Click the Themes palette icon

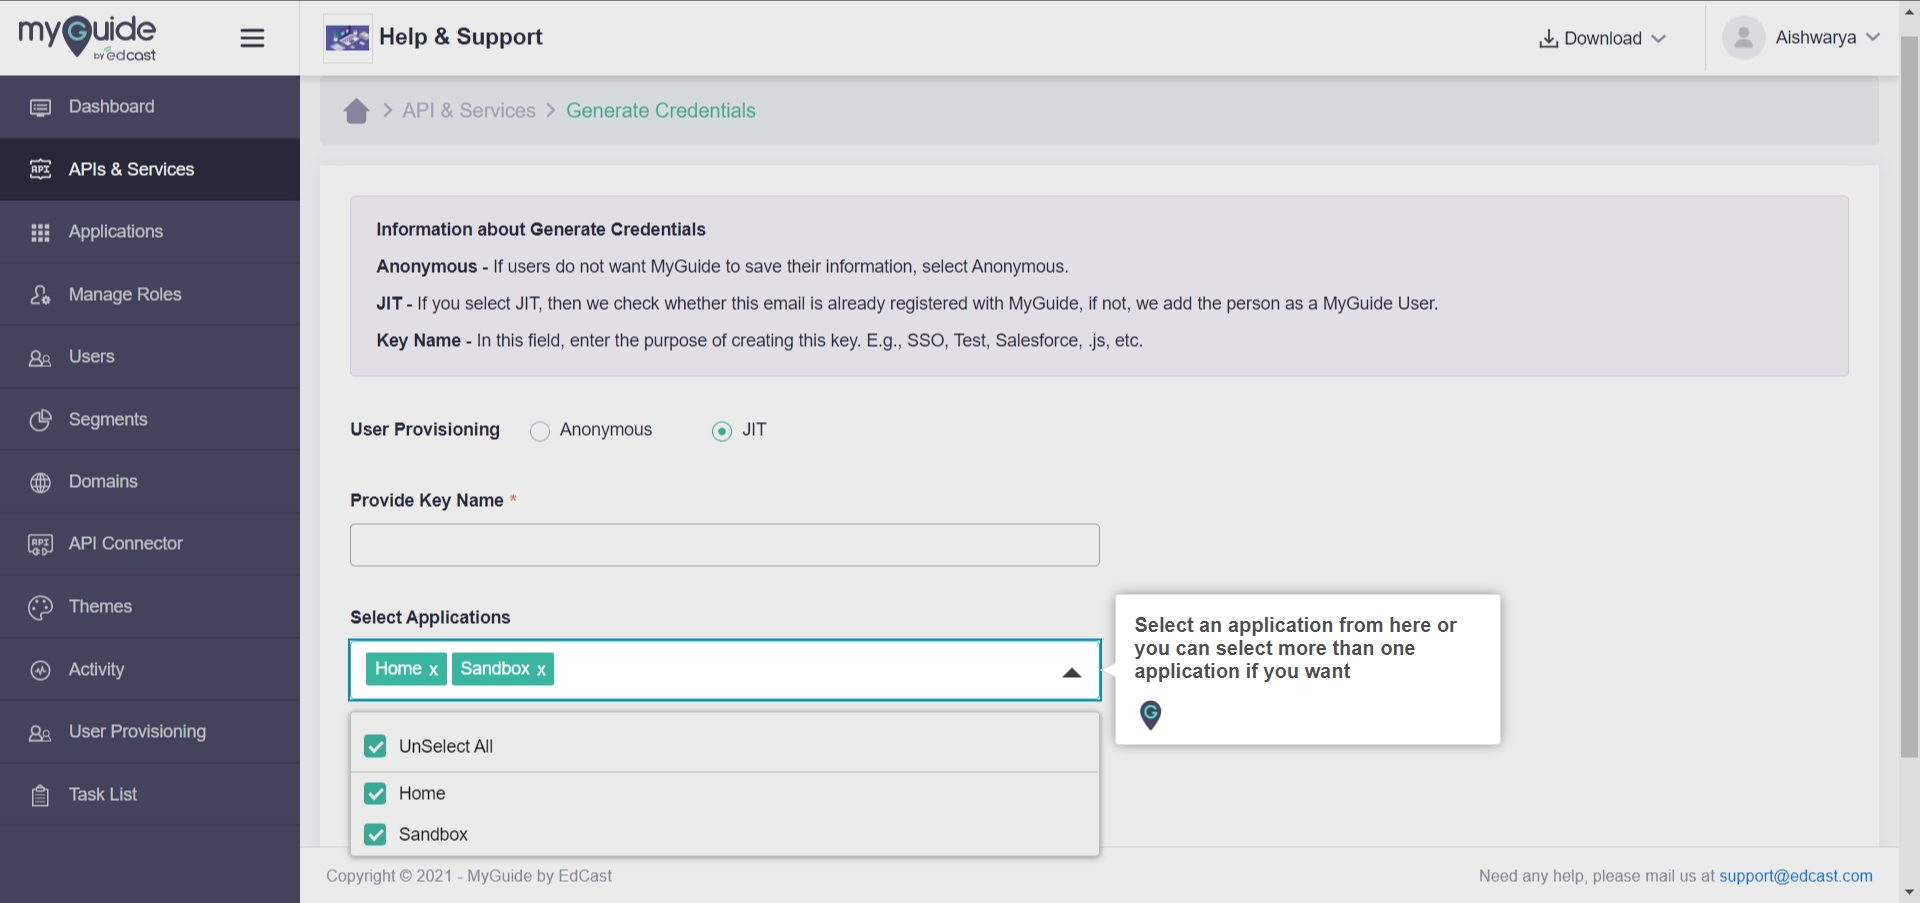[40, 607]
